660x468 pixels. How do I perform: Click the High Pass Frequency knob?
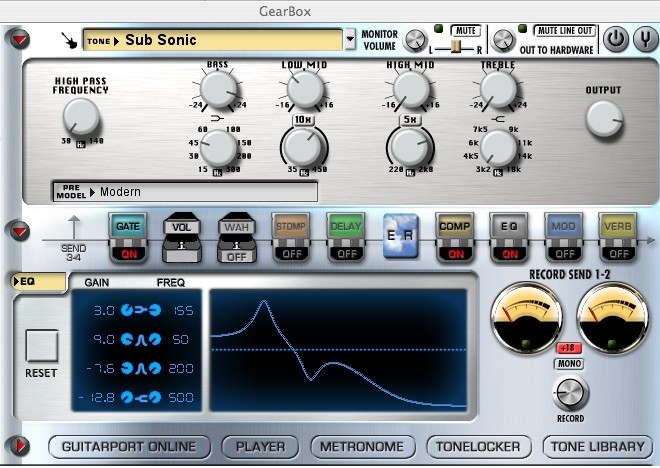81,117
